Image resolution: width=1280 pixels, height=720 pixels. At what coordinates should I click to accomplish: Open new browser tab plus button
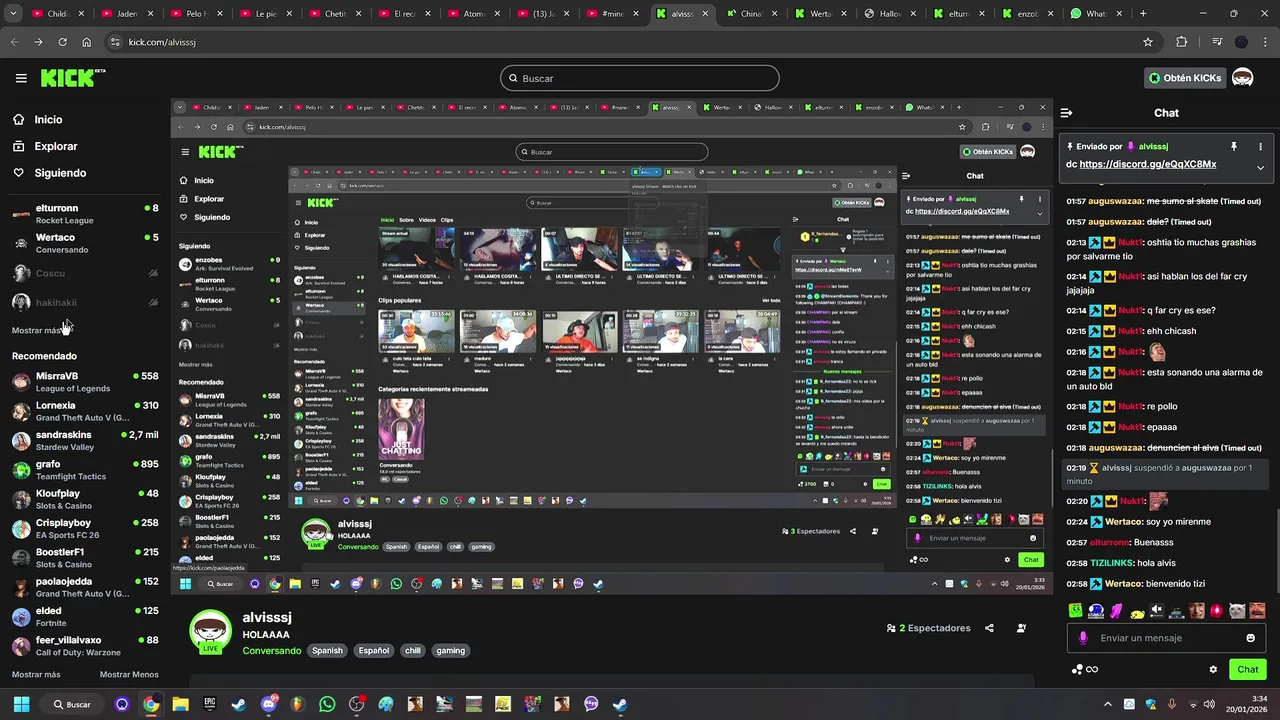[x=1143, y=14]
